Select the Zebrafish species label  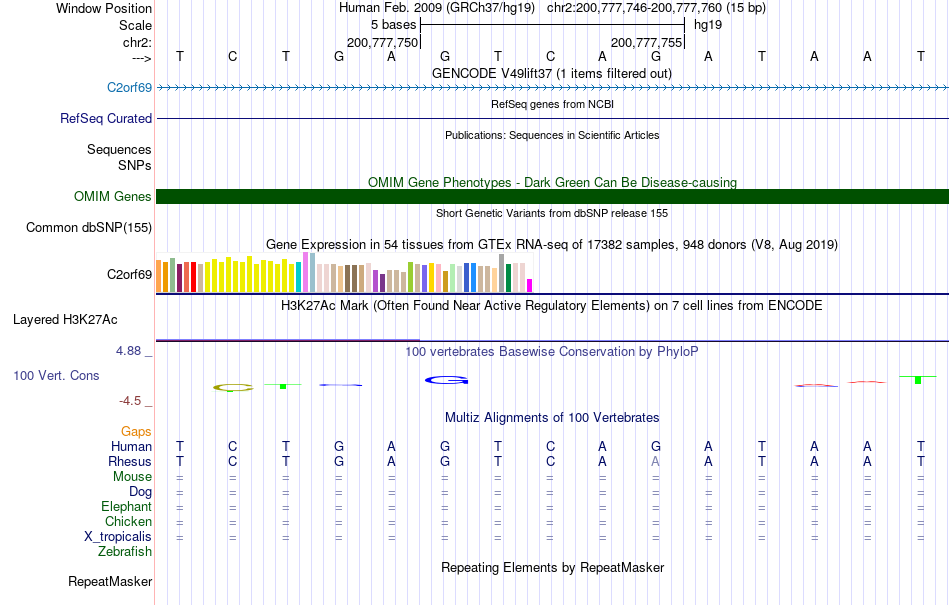(x=125, y=552)
